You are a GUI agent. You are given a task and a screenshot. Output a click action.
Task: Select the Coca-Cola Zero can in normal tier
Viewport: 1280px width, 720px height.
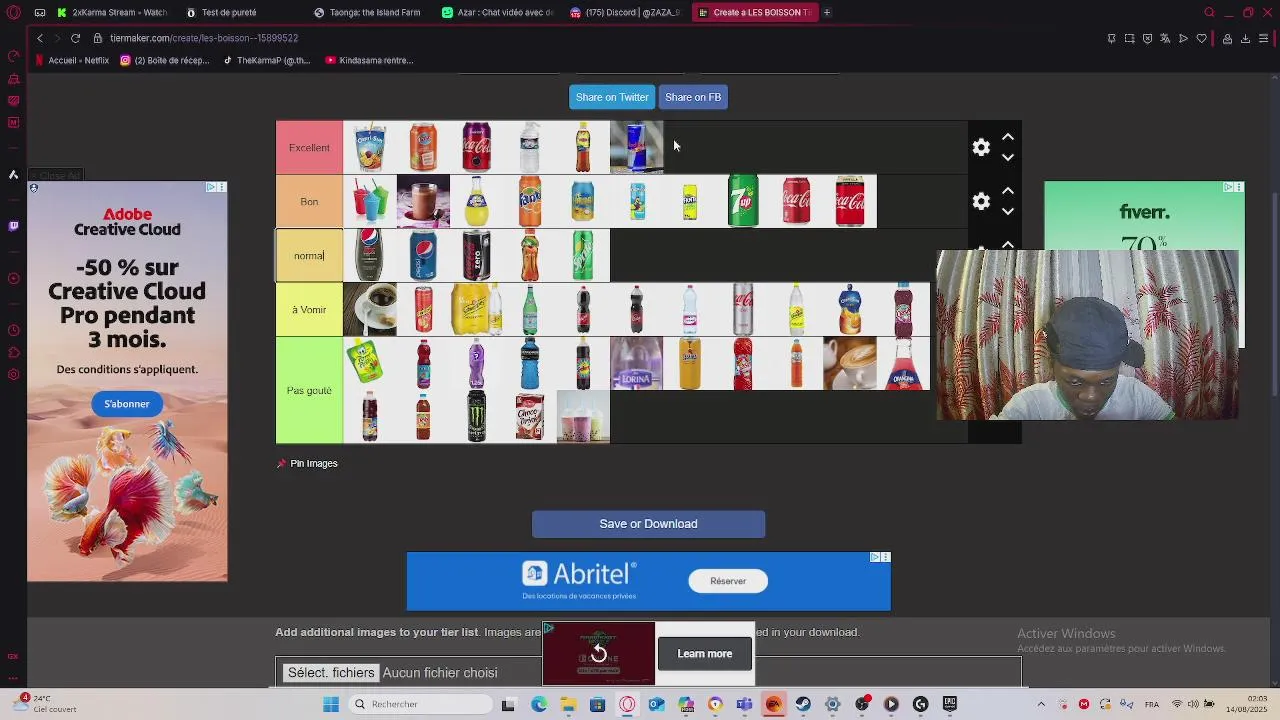click(x=476, y=255)
